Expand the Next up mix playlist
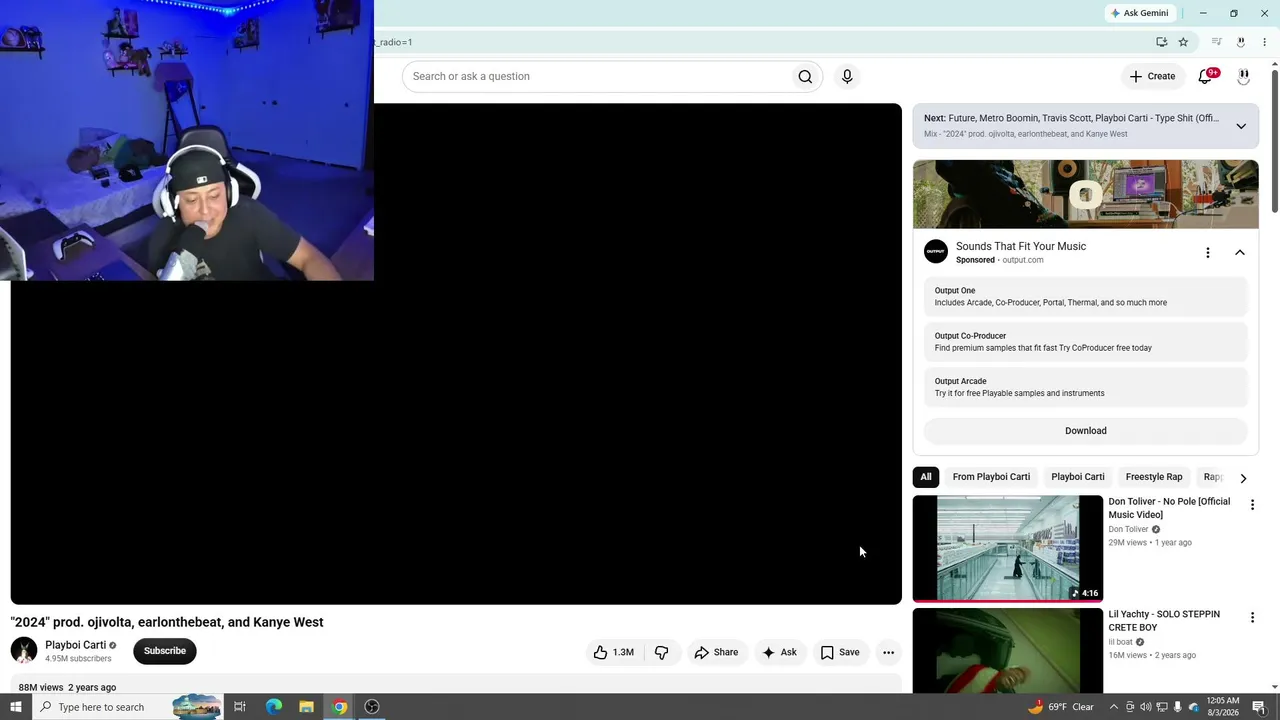This screenshot has width=1280, height=720. 1241,126
